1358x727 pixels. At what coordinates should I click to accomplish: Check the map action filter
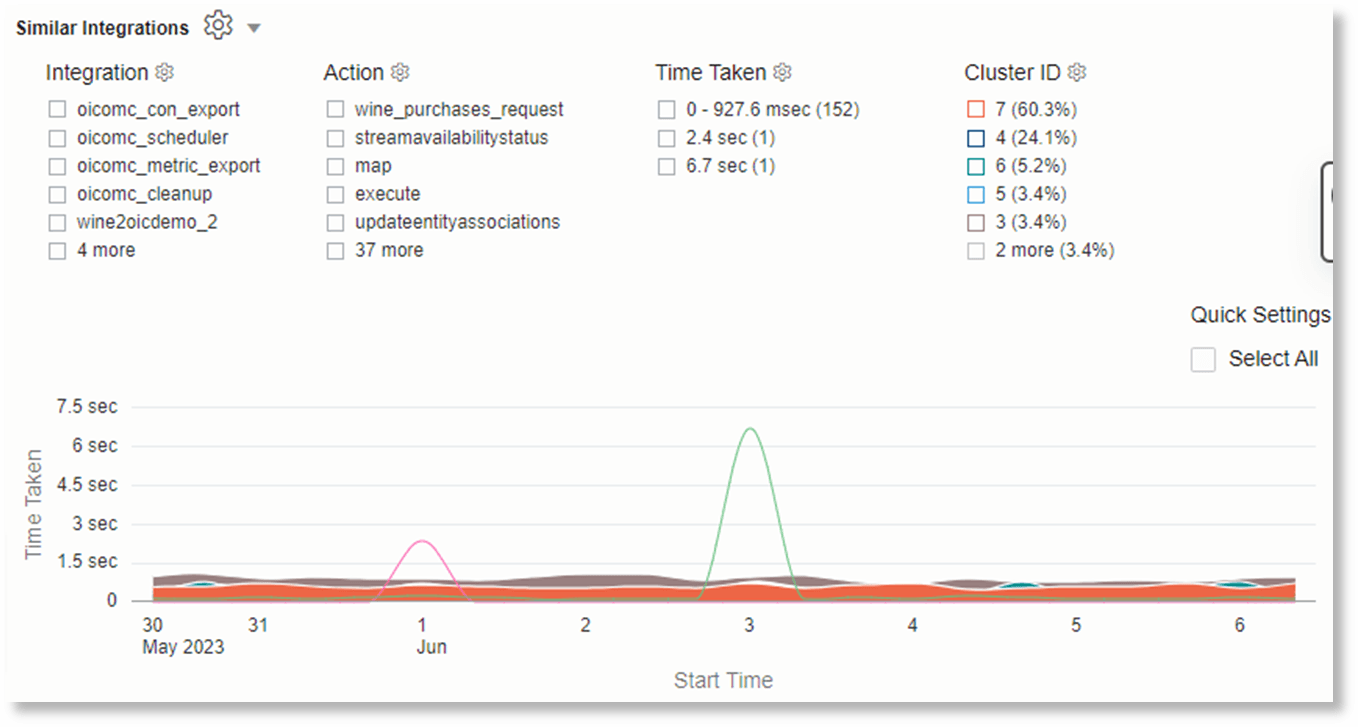pos(335,165)
